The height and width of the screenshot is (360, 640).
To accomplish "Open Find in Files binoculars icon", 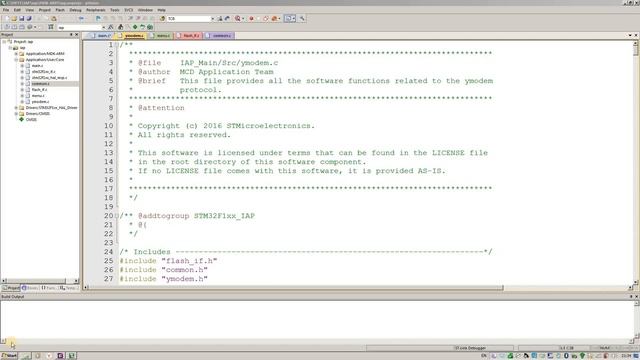I will [x=162, y=18].
